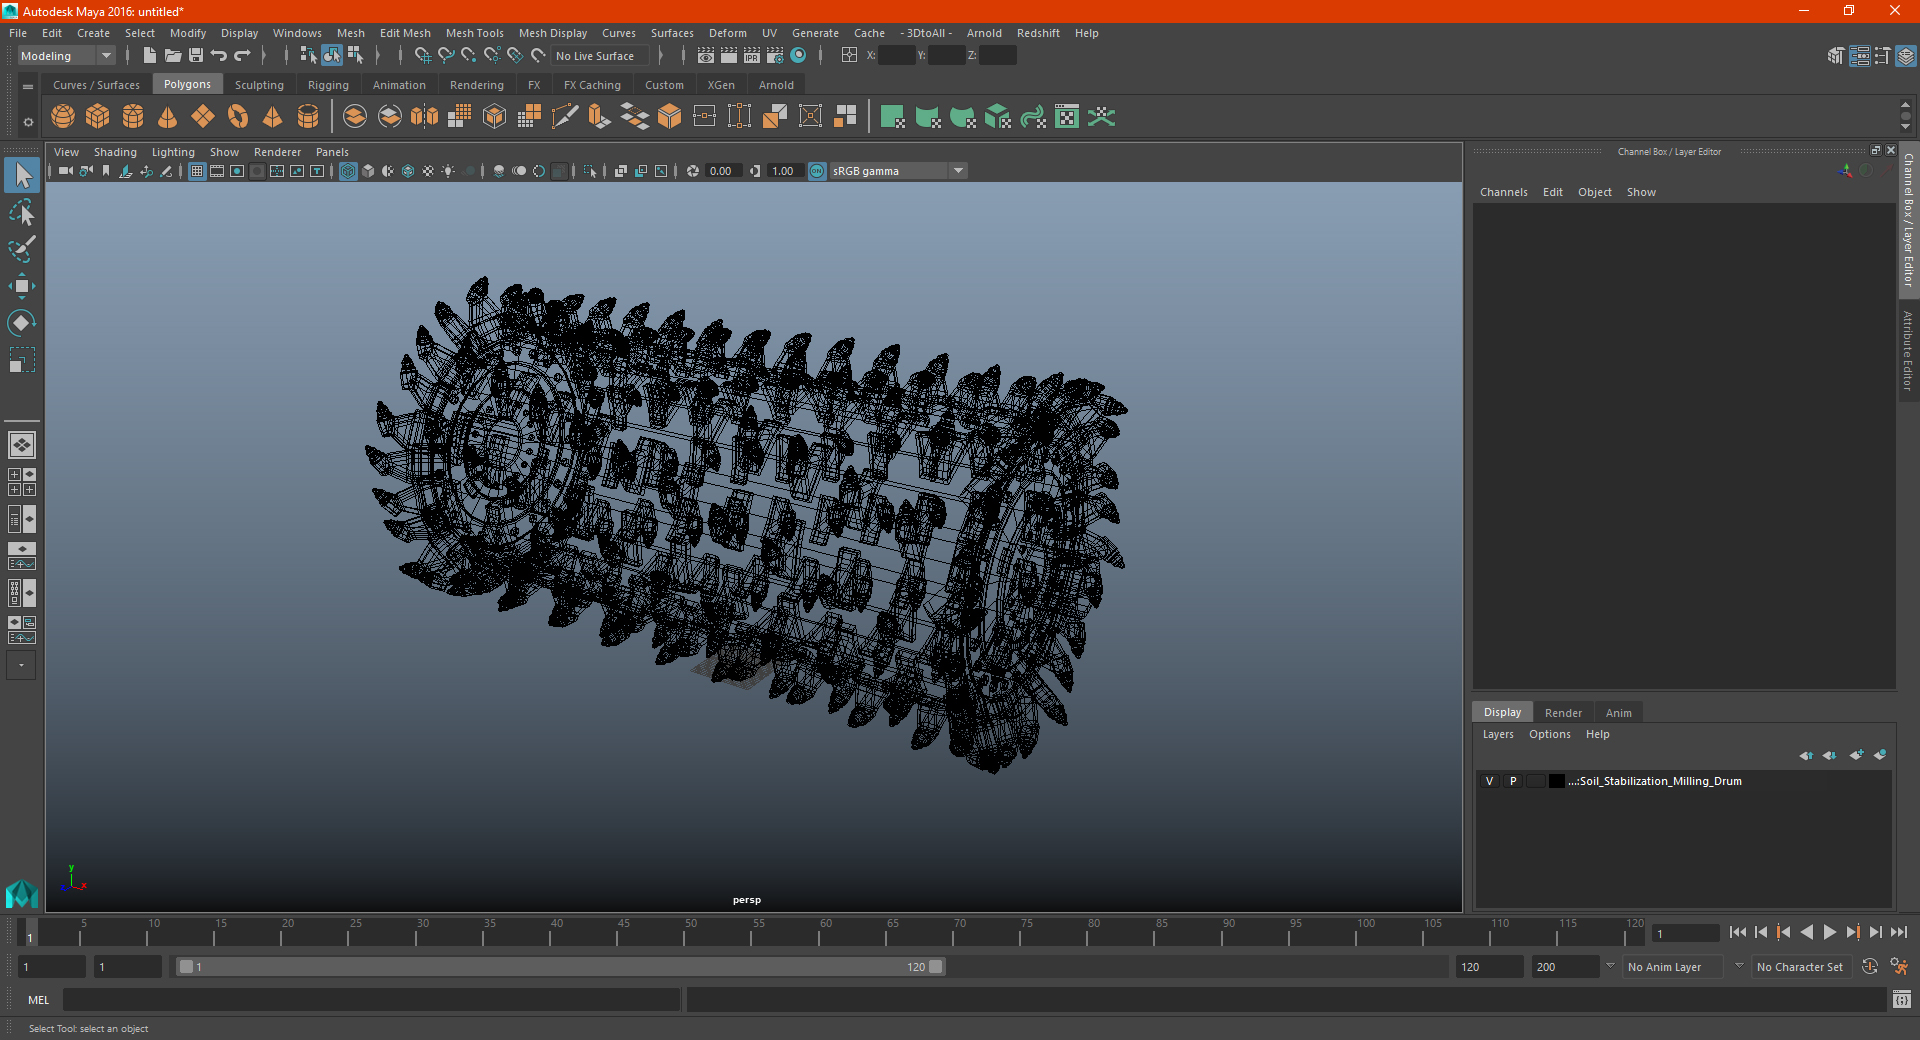
Task: Open Channels menu in Channel Box
Action: click(x=1503, y=192)
